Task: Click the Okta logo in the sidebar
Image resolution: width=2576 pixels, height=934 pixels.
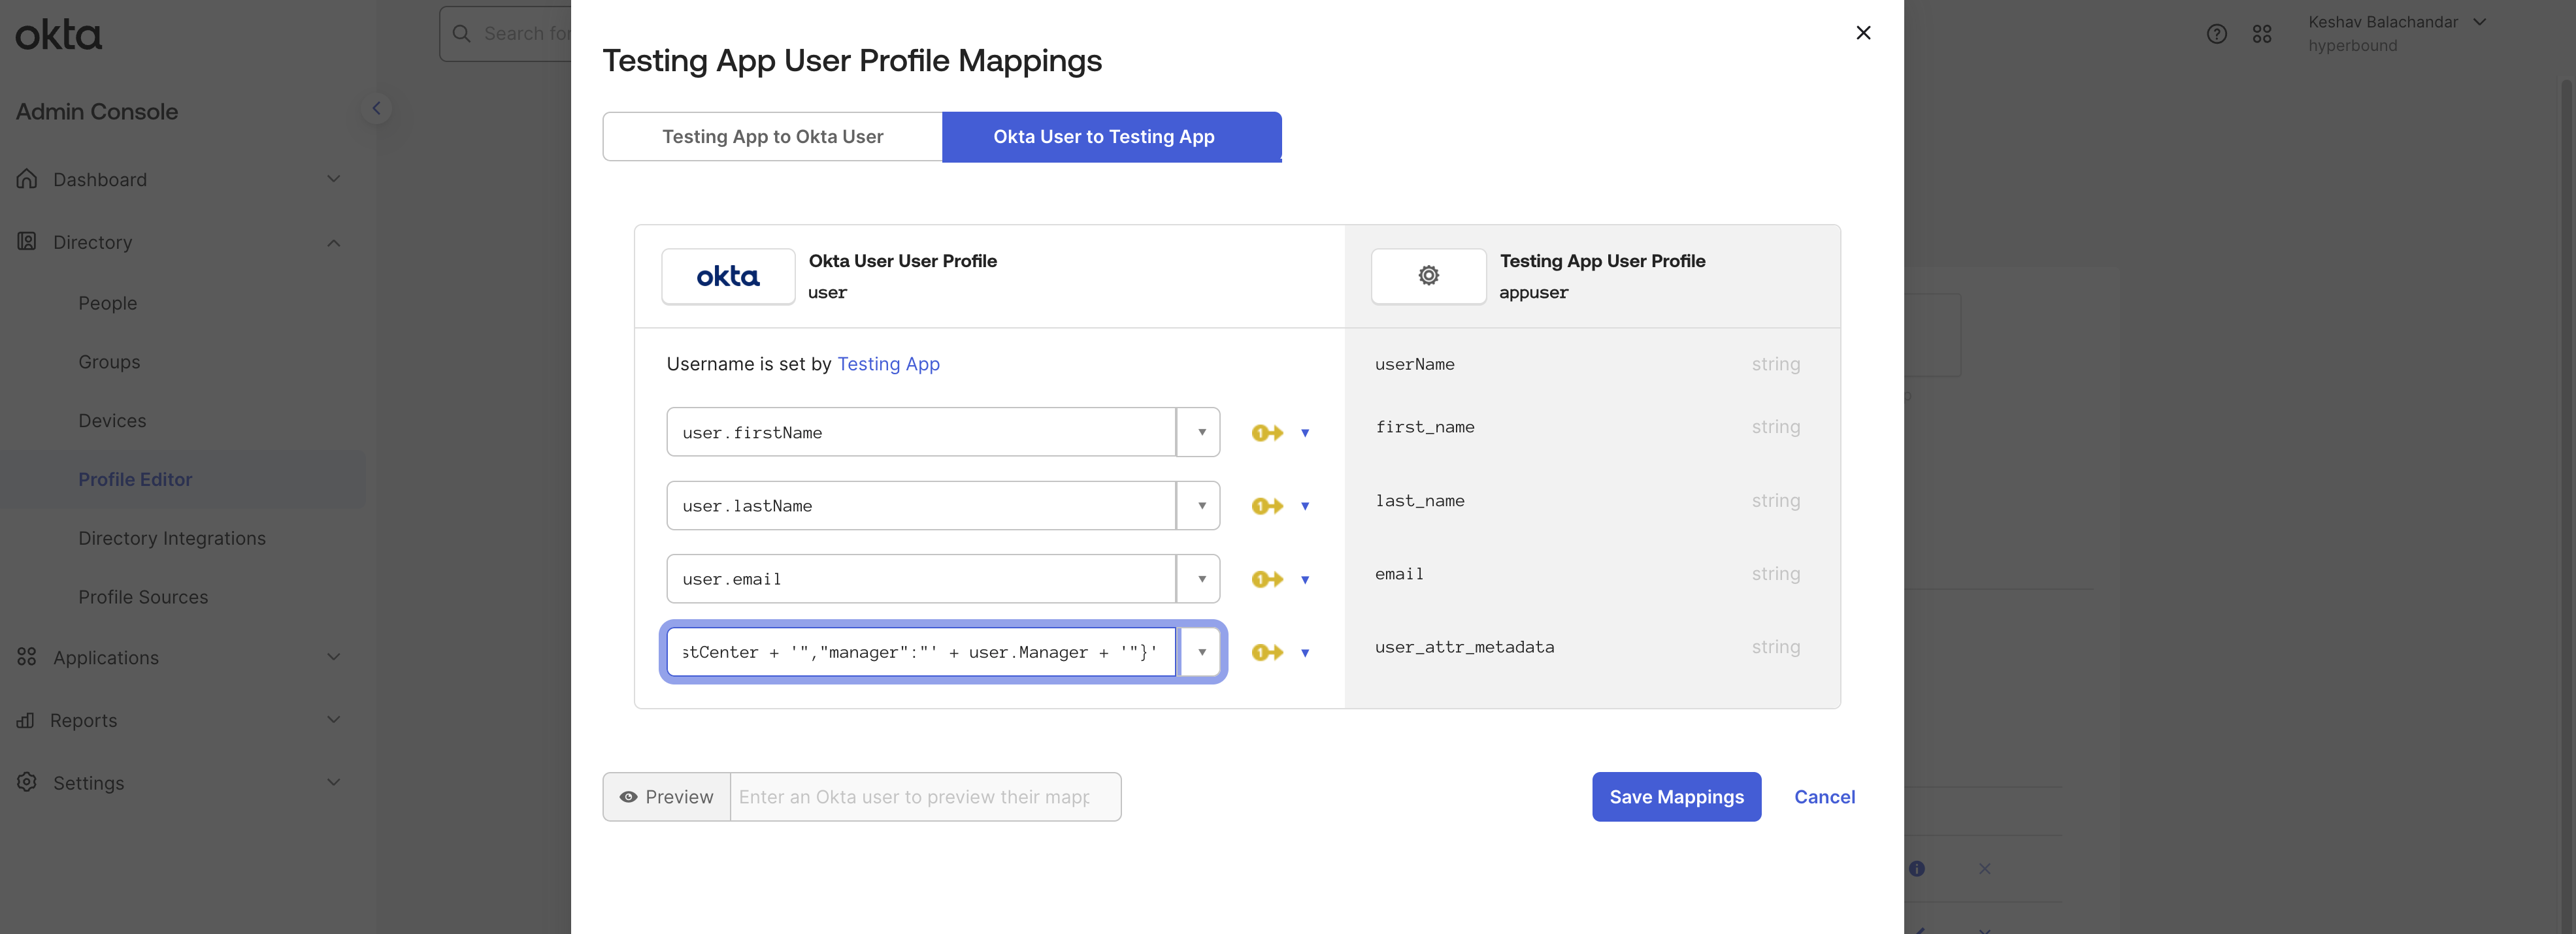Action: pos(58,35)
